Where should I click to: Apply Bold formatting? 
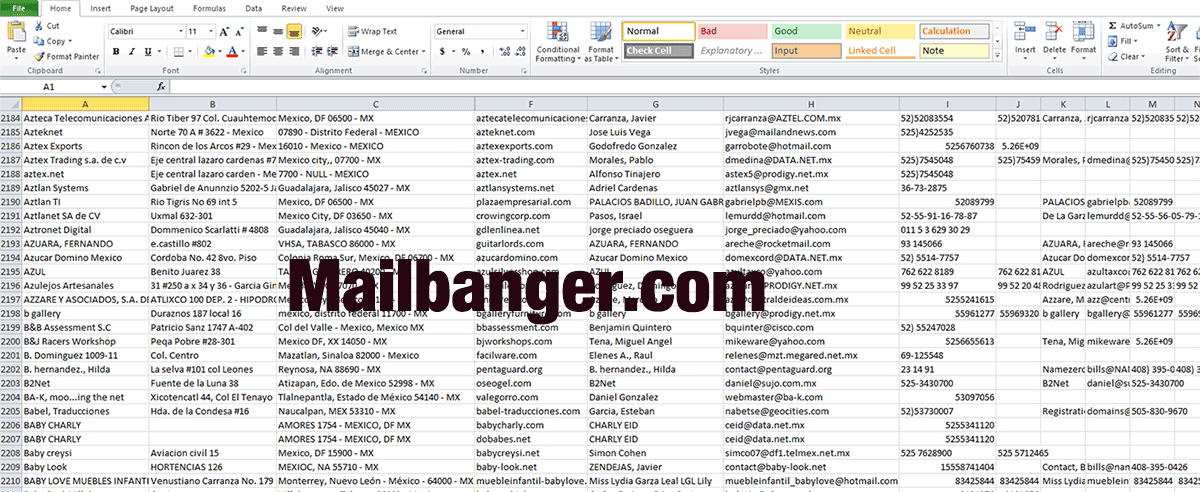[114, 51]
